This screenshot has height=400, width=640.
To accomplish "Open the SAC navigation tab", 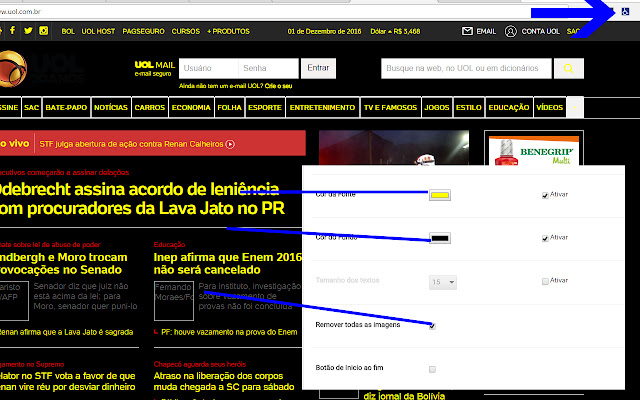I will click(31, 108).
